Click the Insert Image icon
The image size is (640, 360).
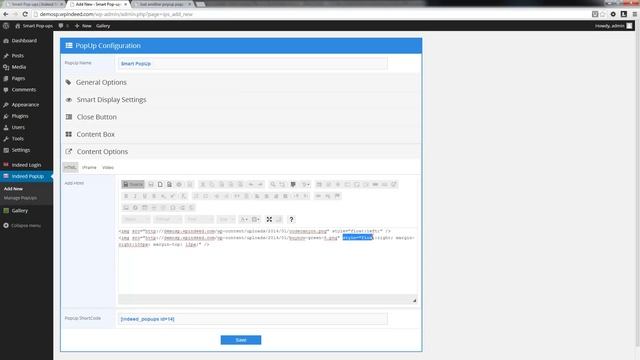click(126, 207)
